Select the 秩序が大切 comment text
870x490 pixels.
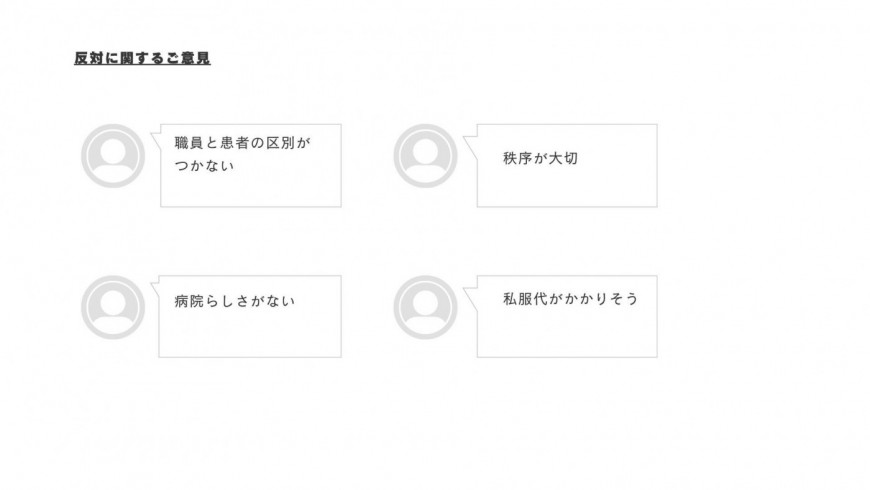(540, 158)
